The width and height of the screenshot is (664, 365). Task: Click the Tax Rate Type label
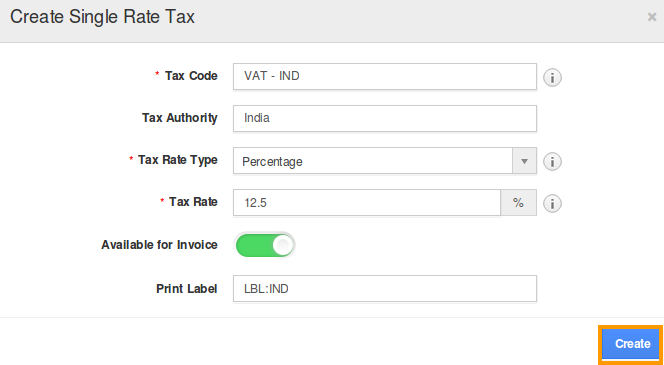(177, 160)
